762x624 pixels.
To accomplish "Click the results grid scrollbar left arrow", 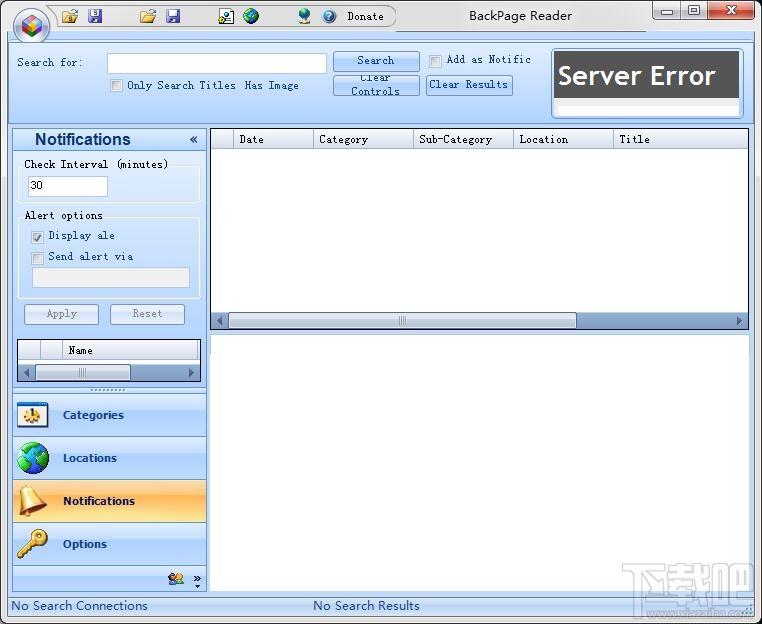I will pos(220,321).
